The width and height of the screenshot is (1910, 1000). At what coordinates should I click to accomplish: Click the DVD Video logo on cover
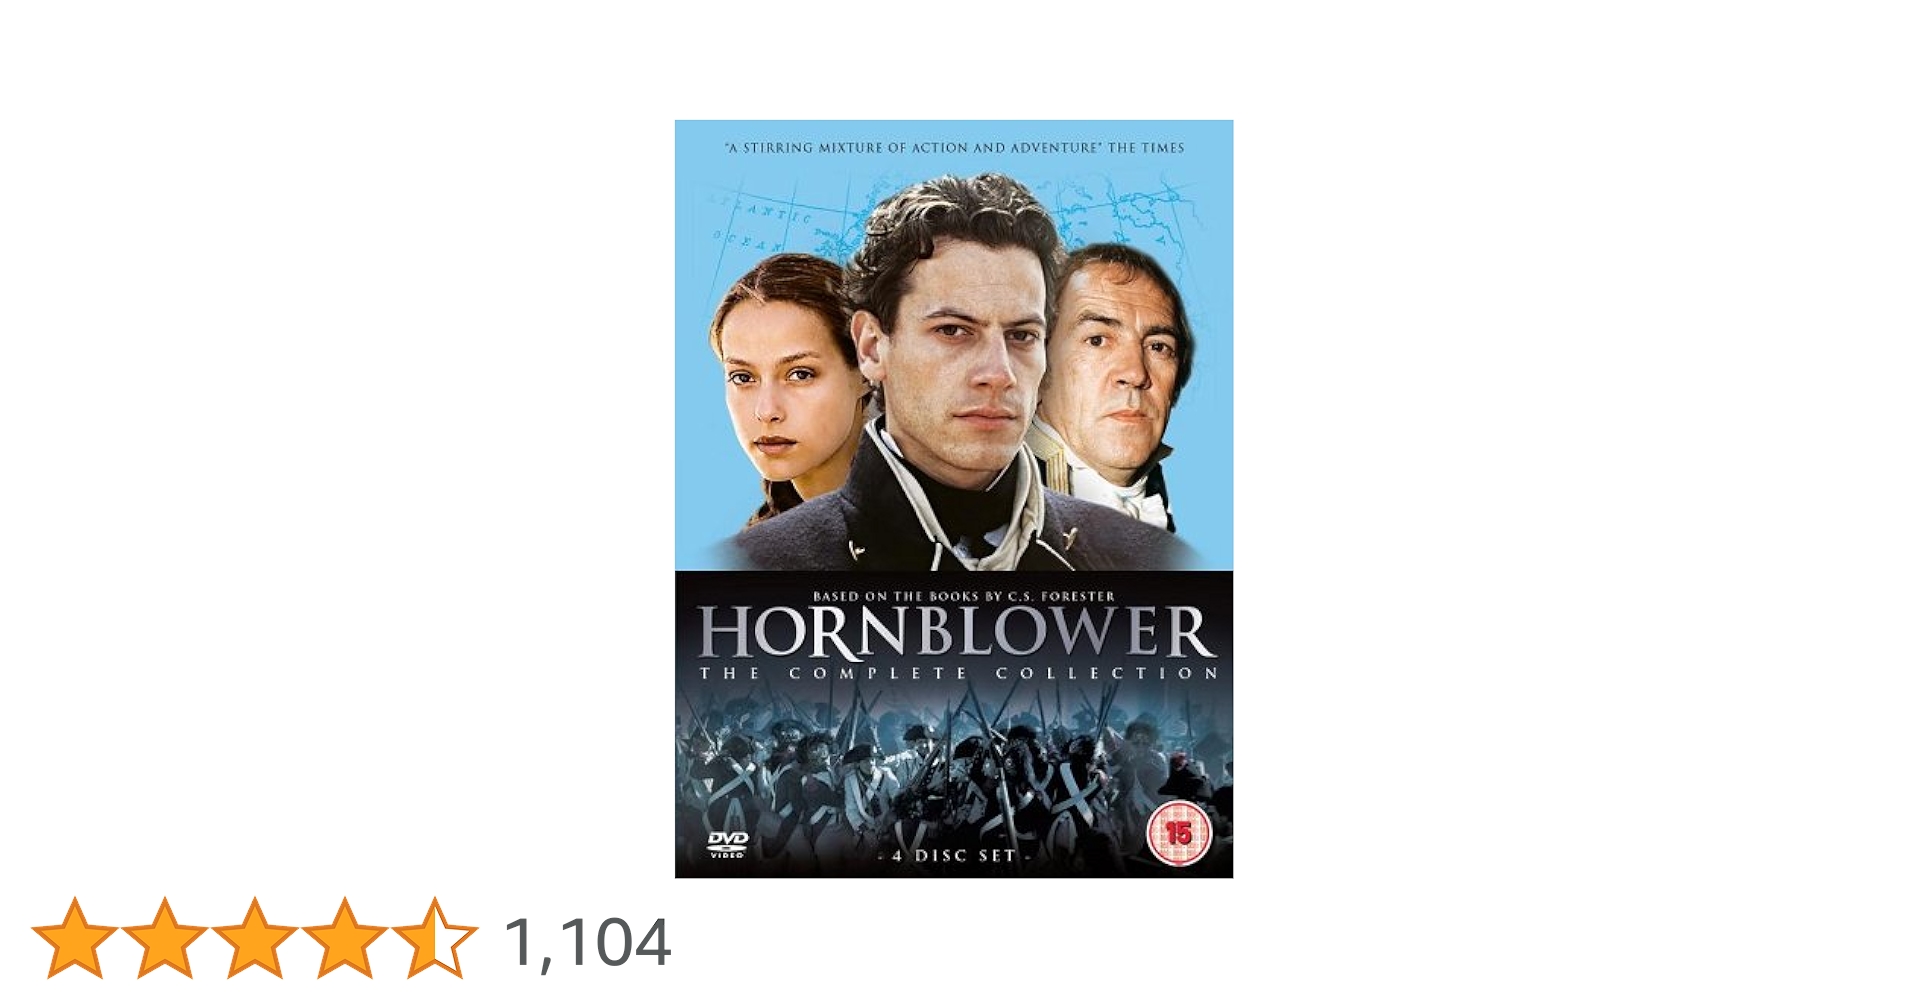pyautogui.click(x=727, y=845)
